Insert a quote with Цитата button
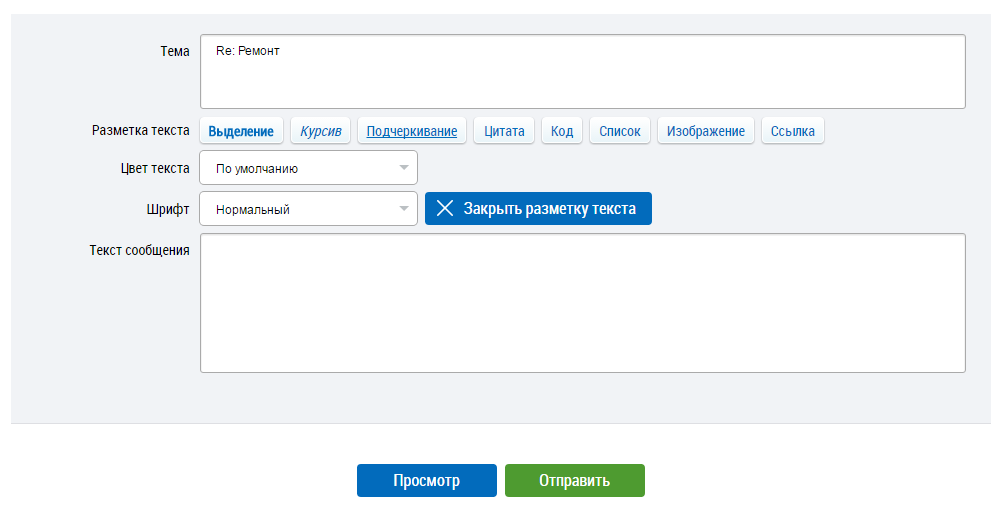 tap(504, 131)
